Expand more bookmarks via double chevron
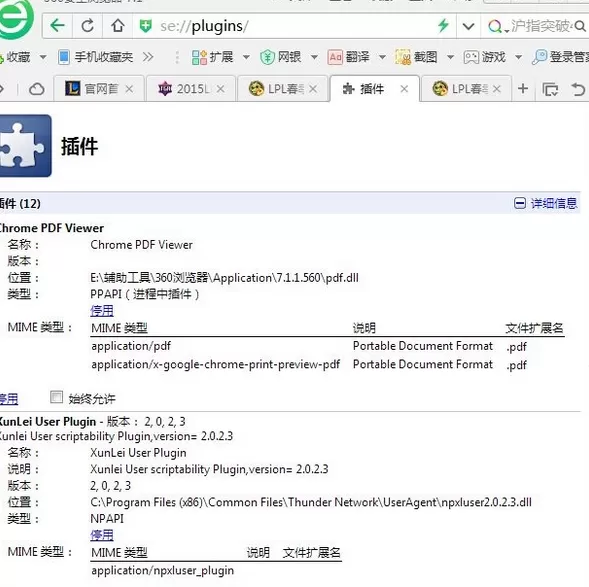589x587 pixels. click(148, 57)
